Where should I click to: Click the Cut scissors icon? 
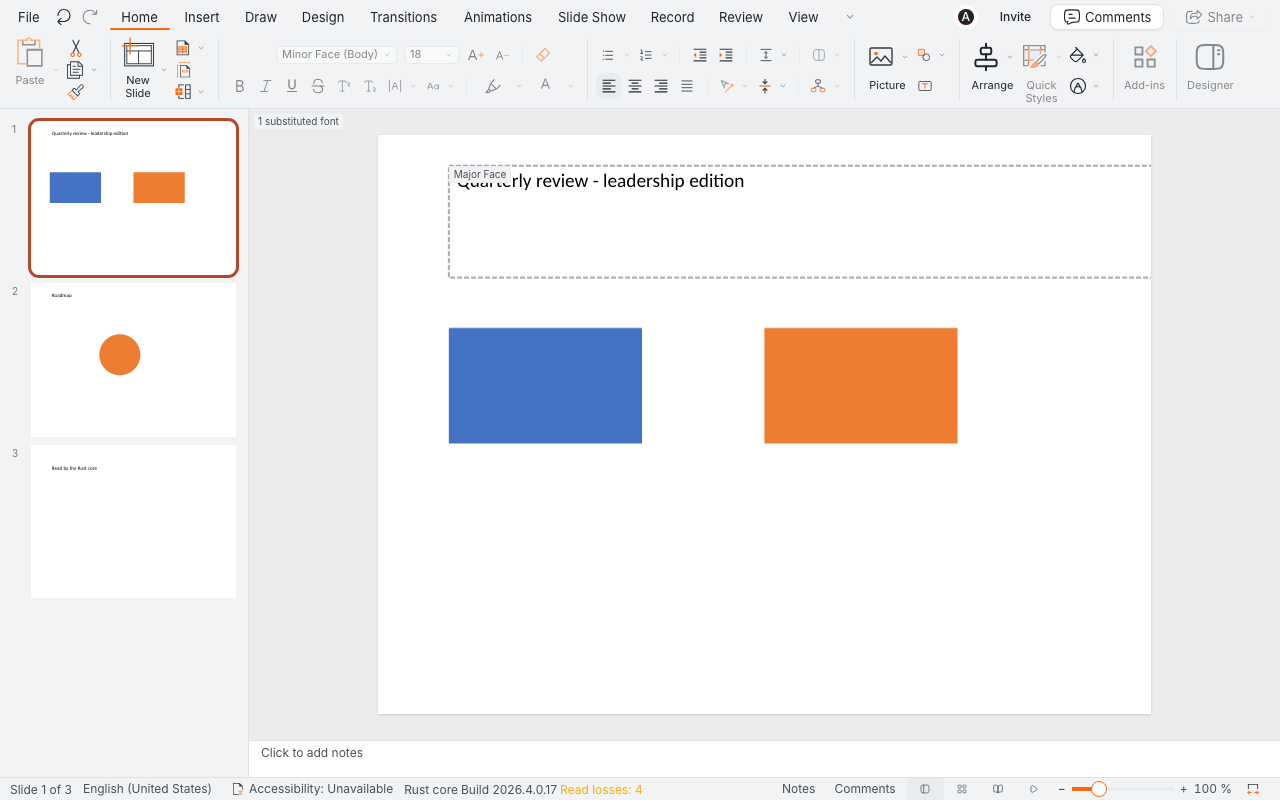click(x=75, y=48)
